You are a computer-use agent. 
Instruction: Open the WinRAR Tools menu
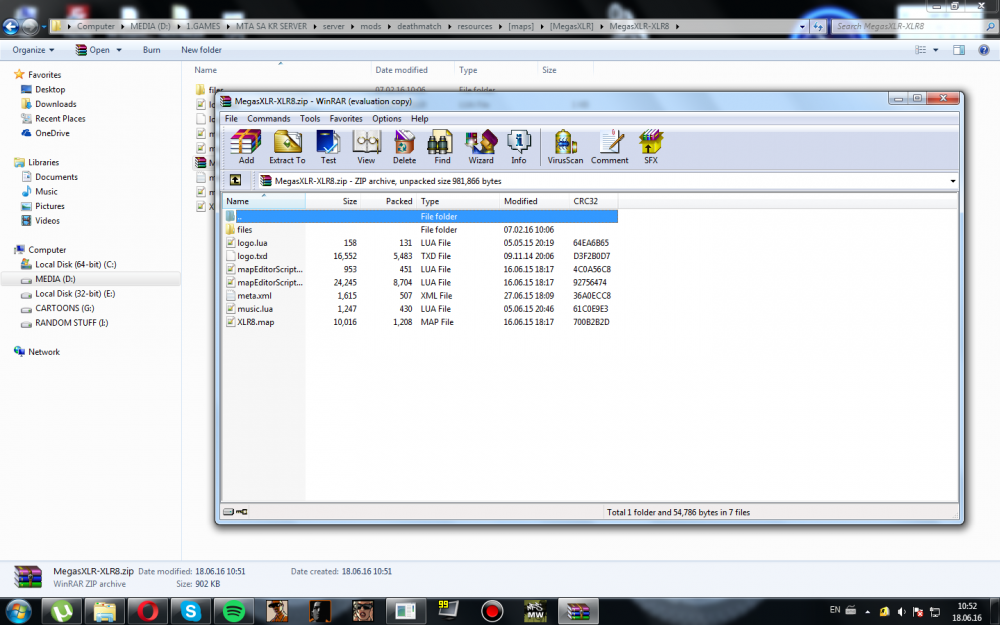point(310,119)
